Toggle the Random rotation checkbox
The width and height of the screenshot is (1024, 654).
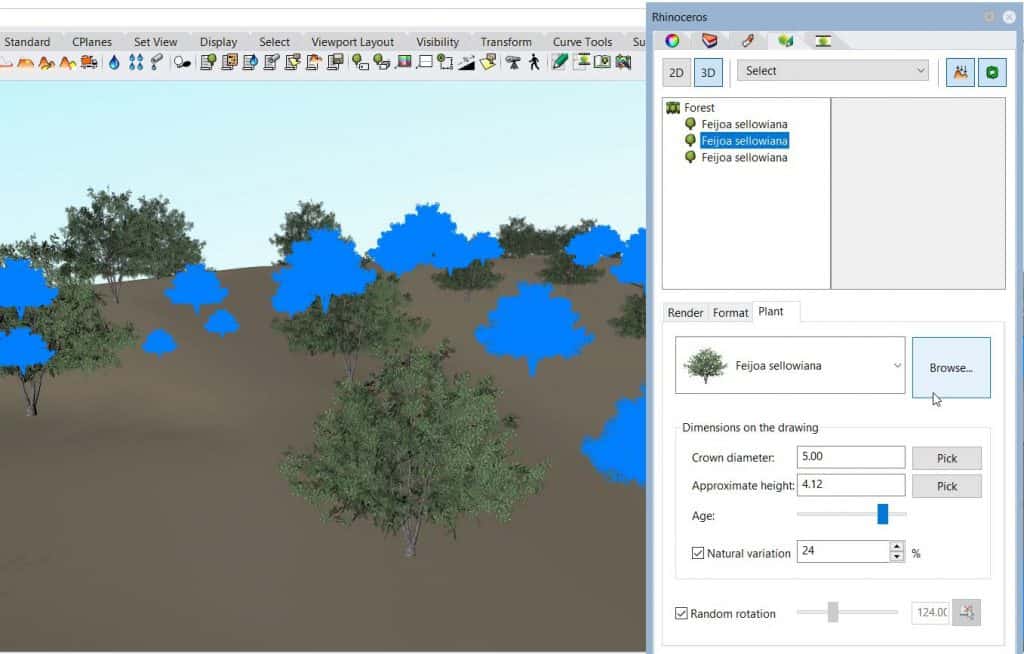coord(681,613)
